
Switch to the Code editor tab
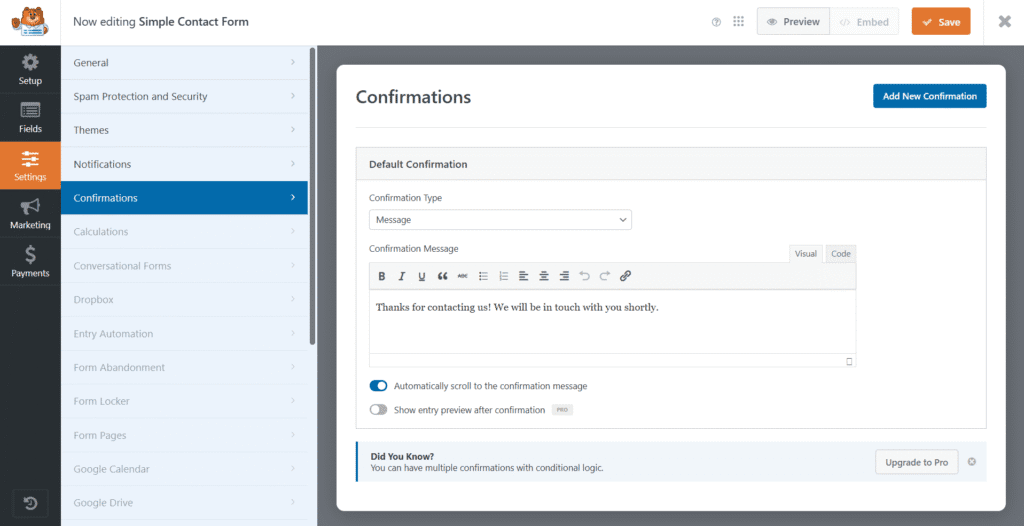point(841,254)
